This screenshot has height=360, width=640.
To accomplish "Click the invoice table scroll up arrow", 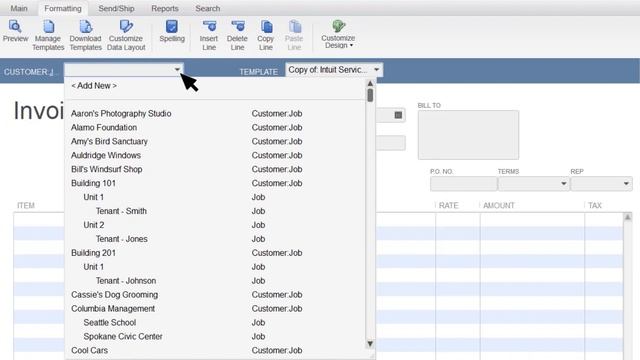I will [x=628, y=217].
